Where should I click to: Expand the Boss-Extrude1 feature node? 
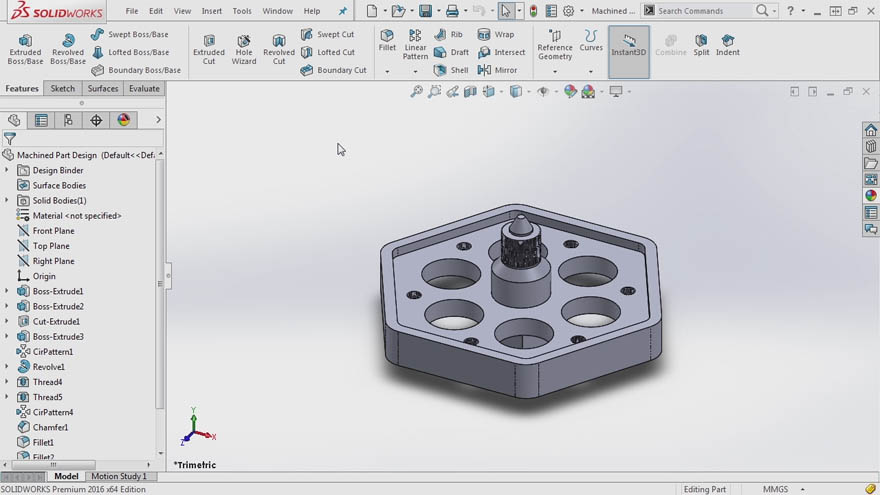pyautogui.click(x=7, y=291)
